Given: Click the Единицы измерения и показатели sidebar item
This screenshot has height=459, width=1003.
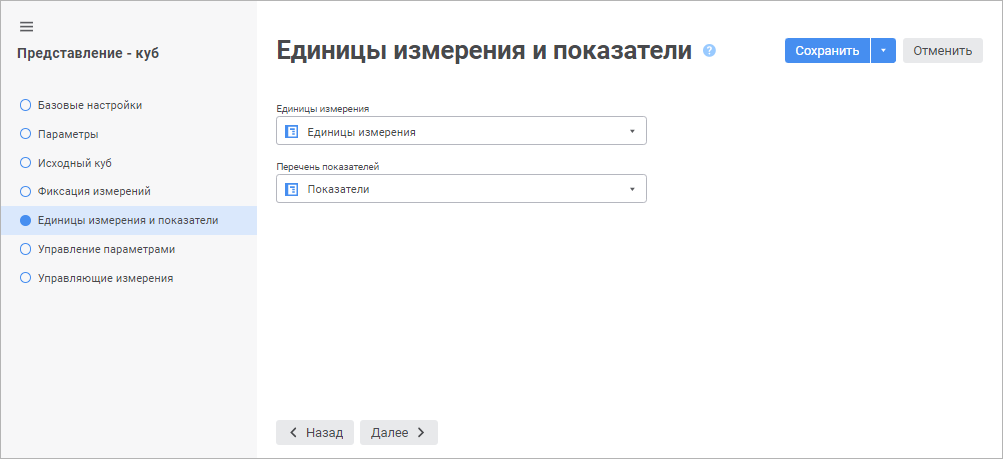Looking at the screenshot, I should point(127,220).
